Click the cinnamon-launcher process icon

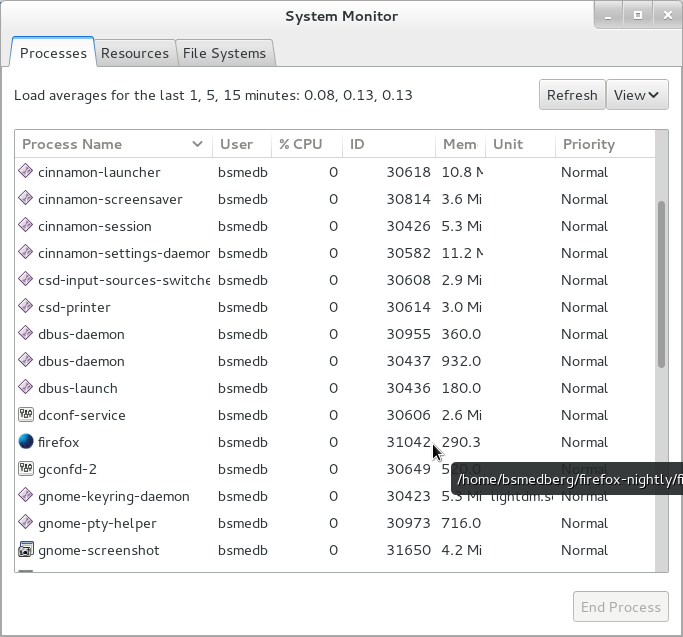pos(26,171)
